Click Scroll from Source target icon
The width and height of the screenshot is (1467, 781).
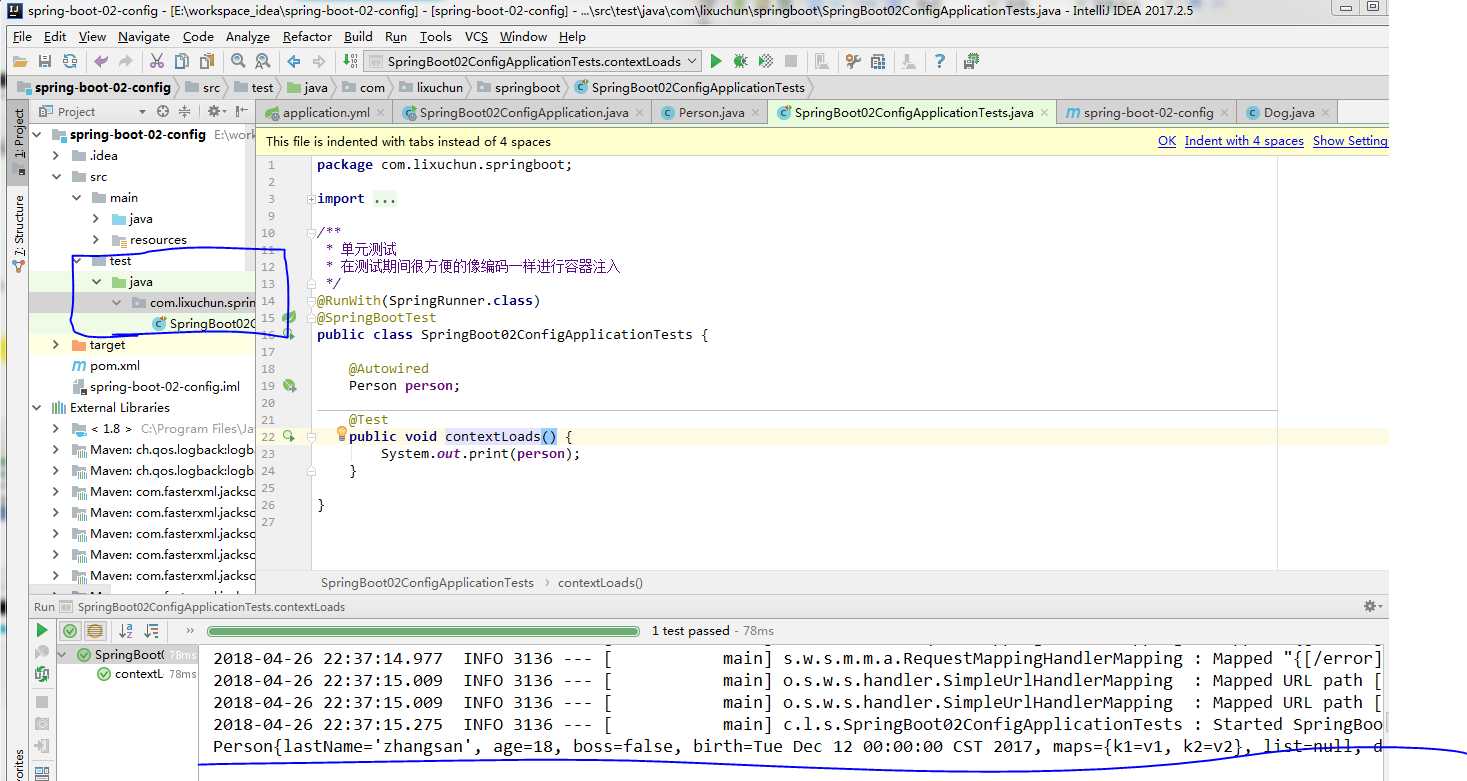pos(163,112)
